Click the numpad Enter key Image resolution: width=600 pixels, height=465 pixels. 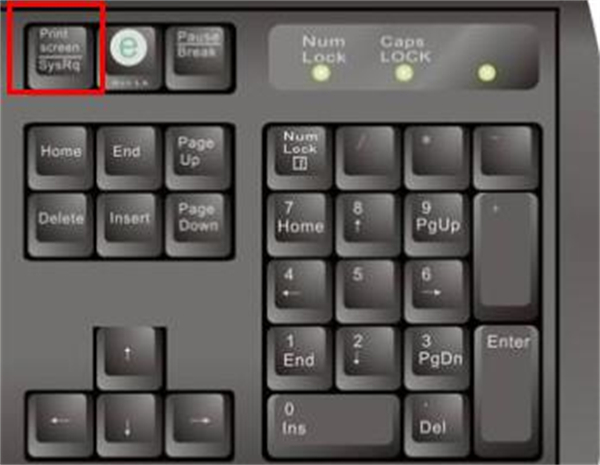(507, 391)
